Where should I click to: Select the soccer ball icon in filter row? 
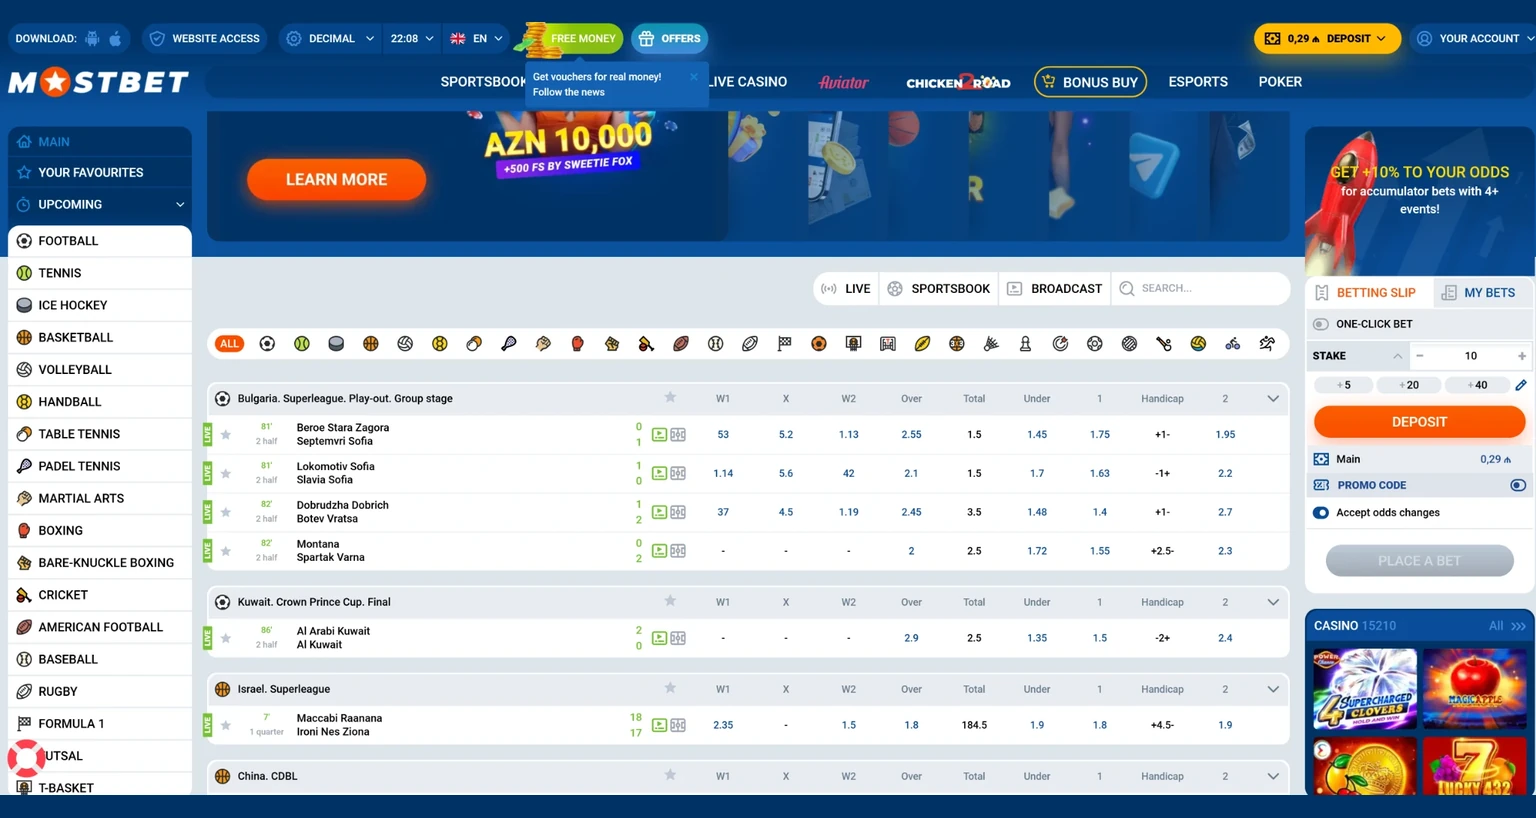(267, 344)
